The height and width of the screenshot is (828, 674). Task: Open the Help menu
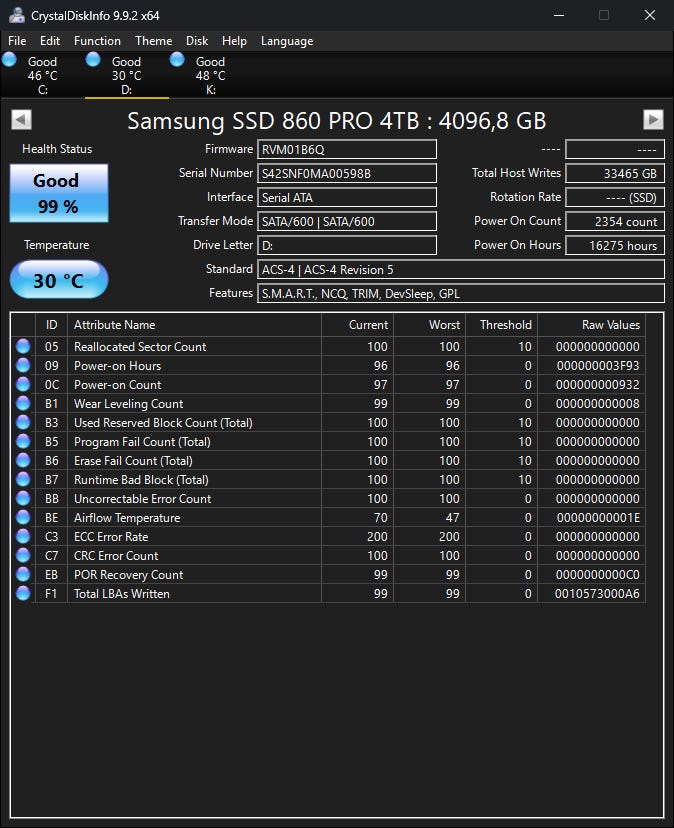[x=234, y=41]
